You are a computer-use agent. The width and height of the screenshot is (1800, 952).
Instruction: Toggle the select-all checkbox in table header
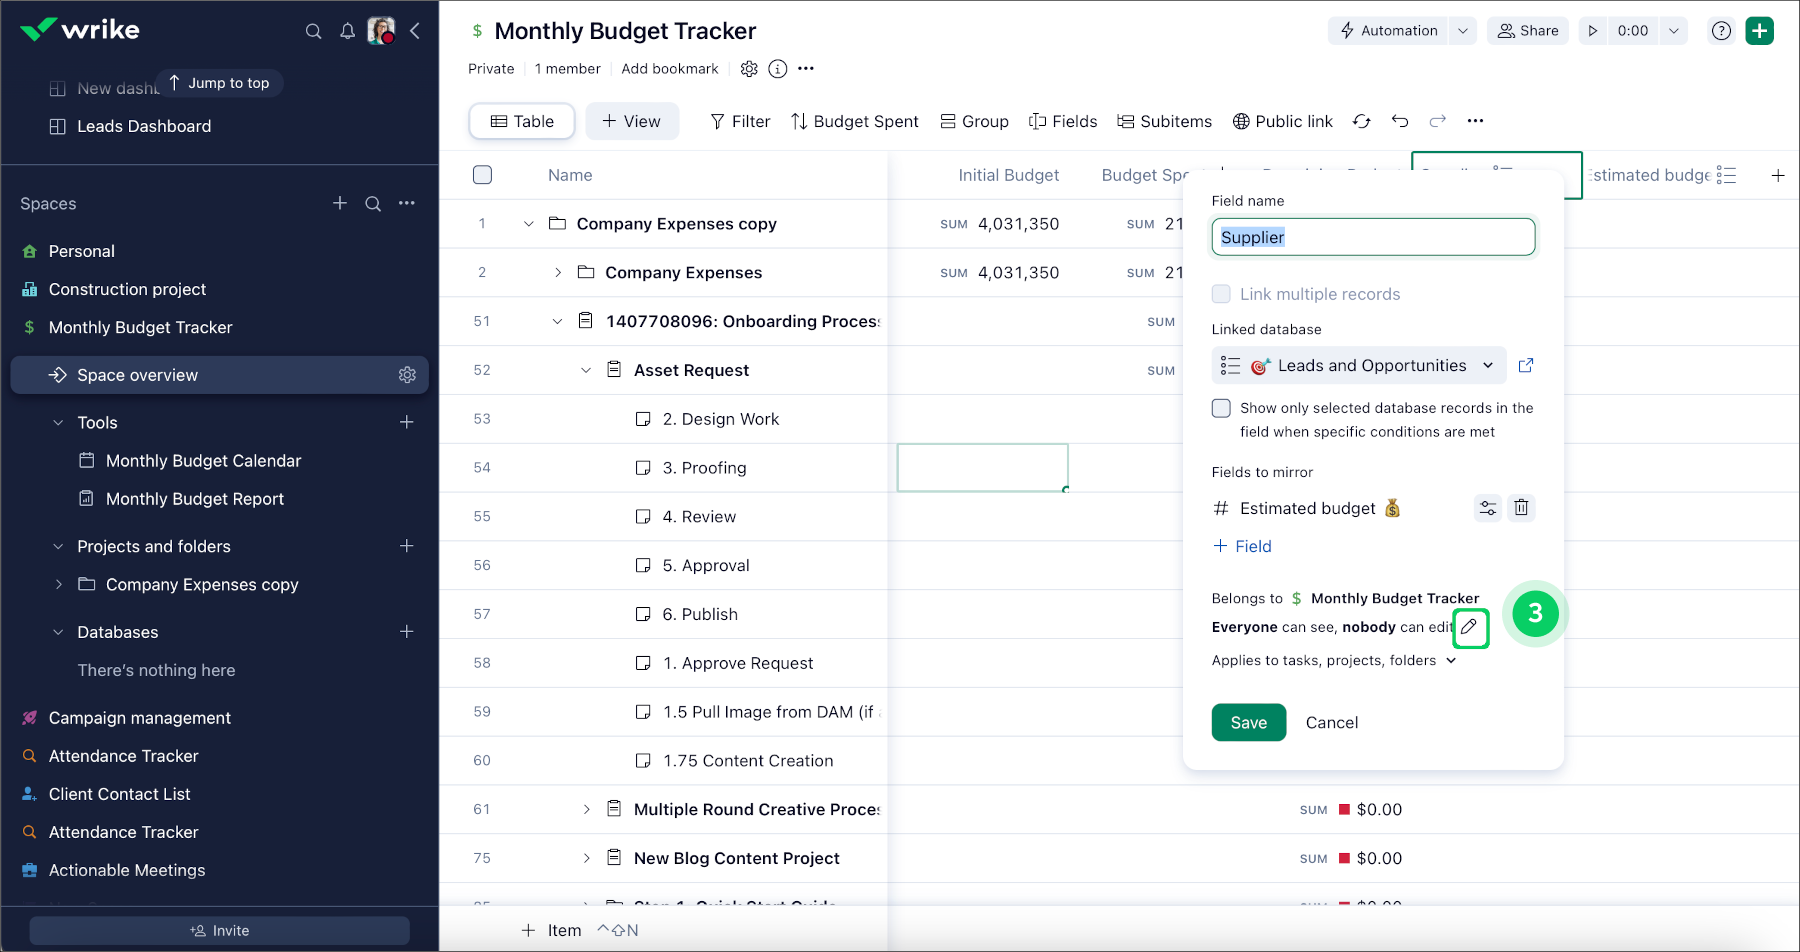482,175
